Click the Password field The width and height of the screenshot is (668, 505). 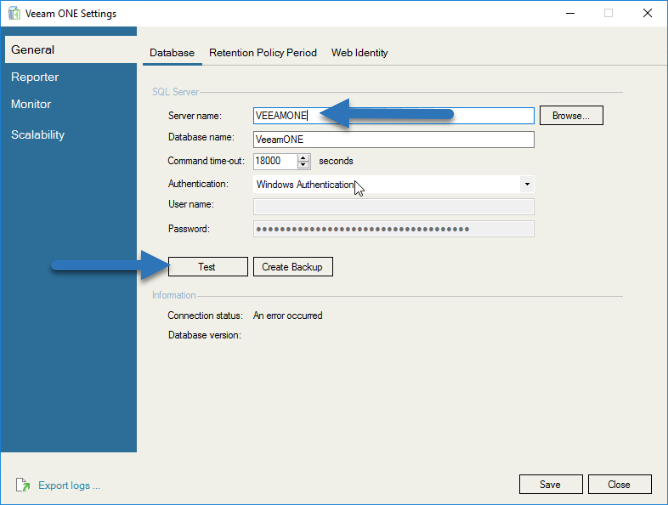point(394,229)
